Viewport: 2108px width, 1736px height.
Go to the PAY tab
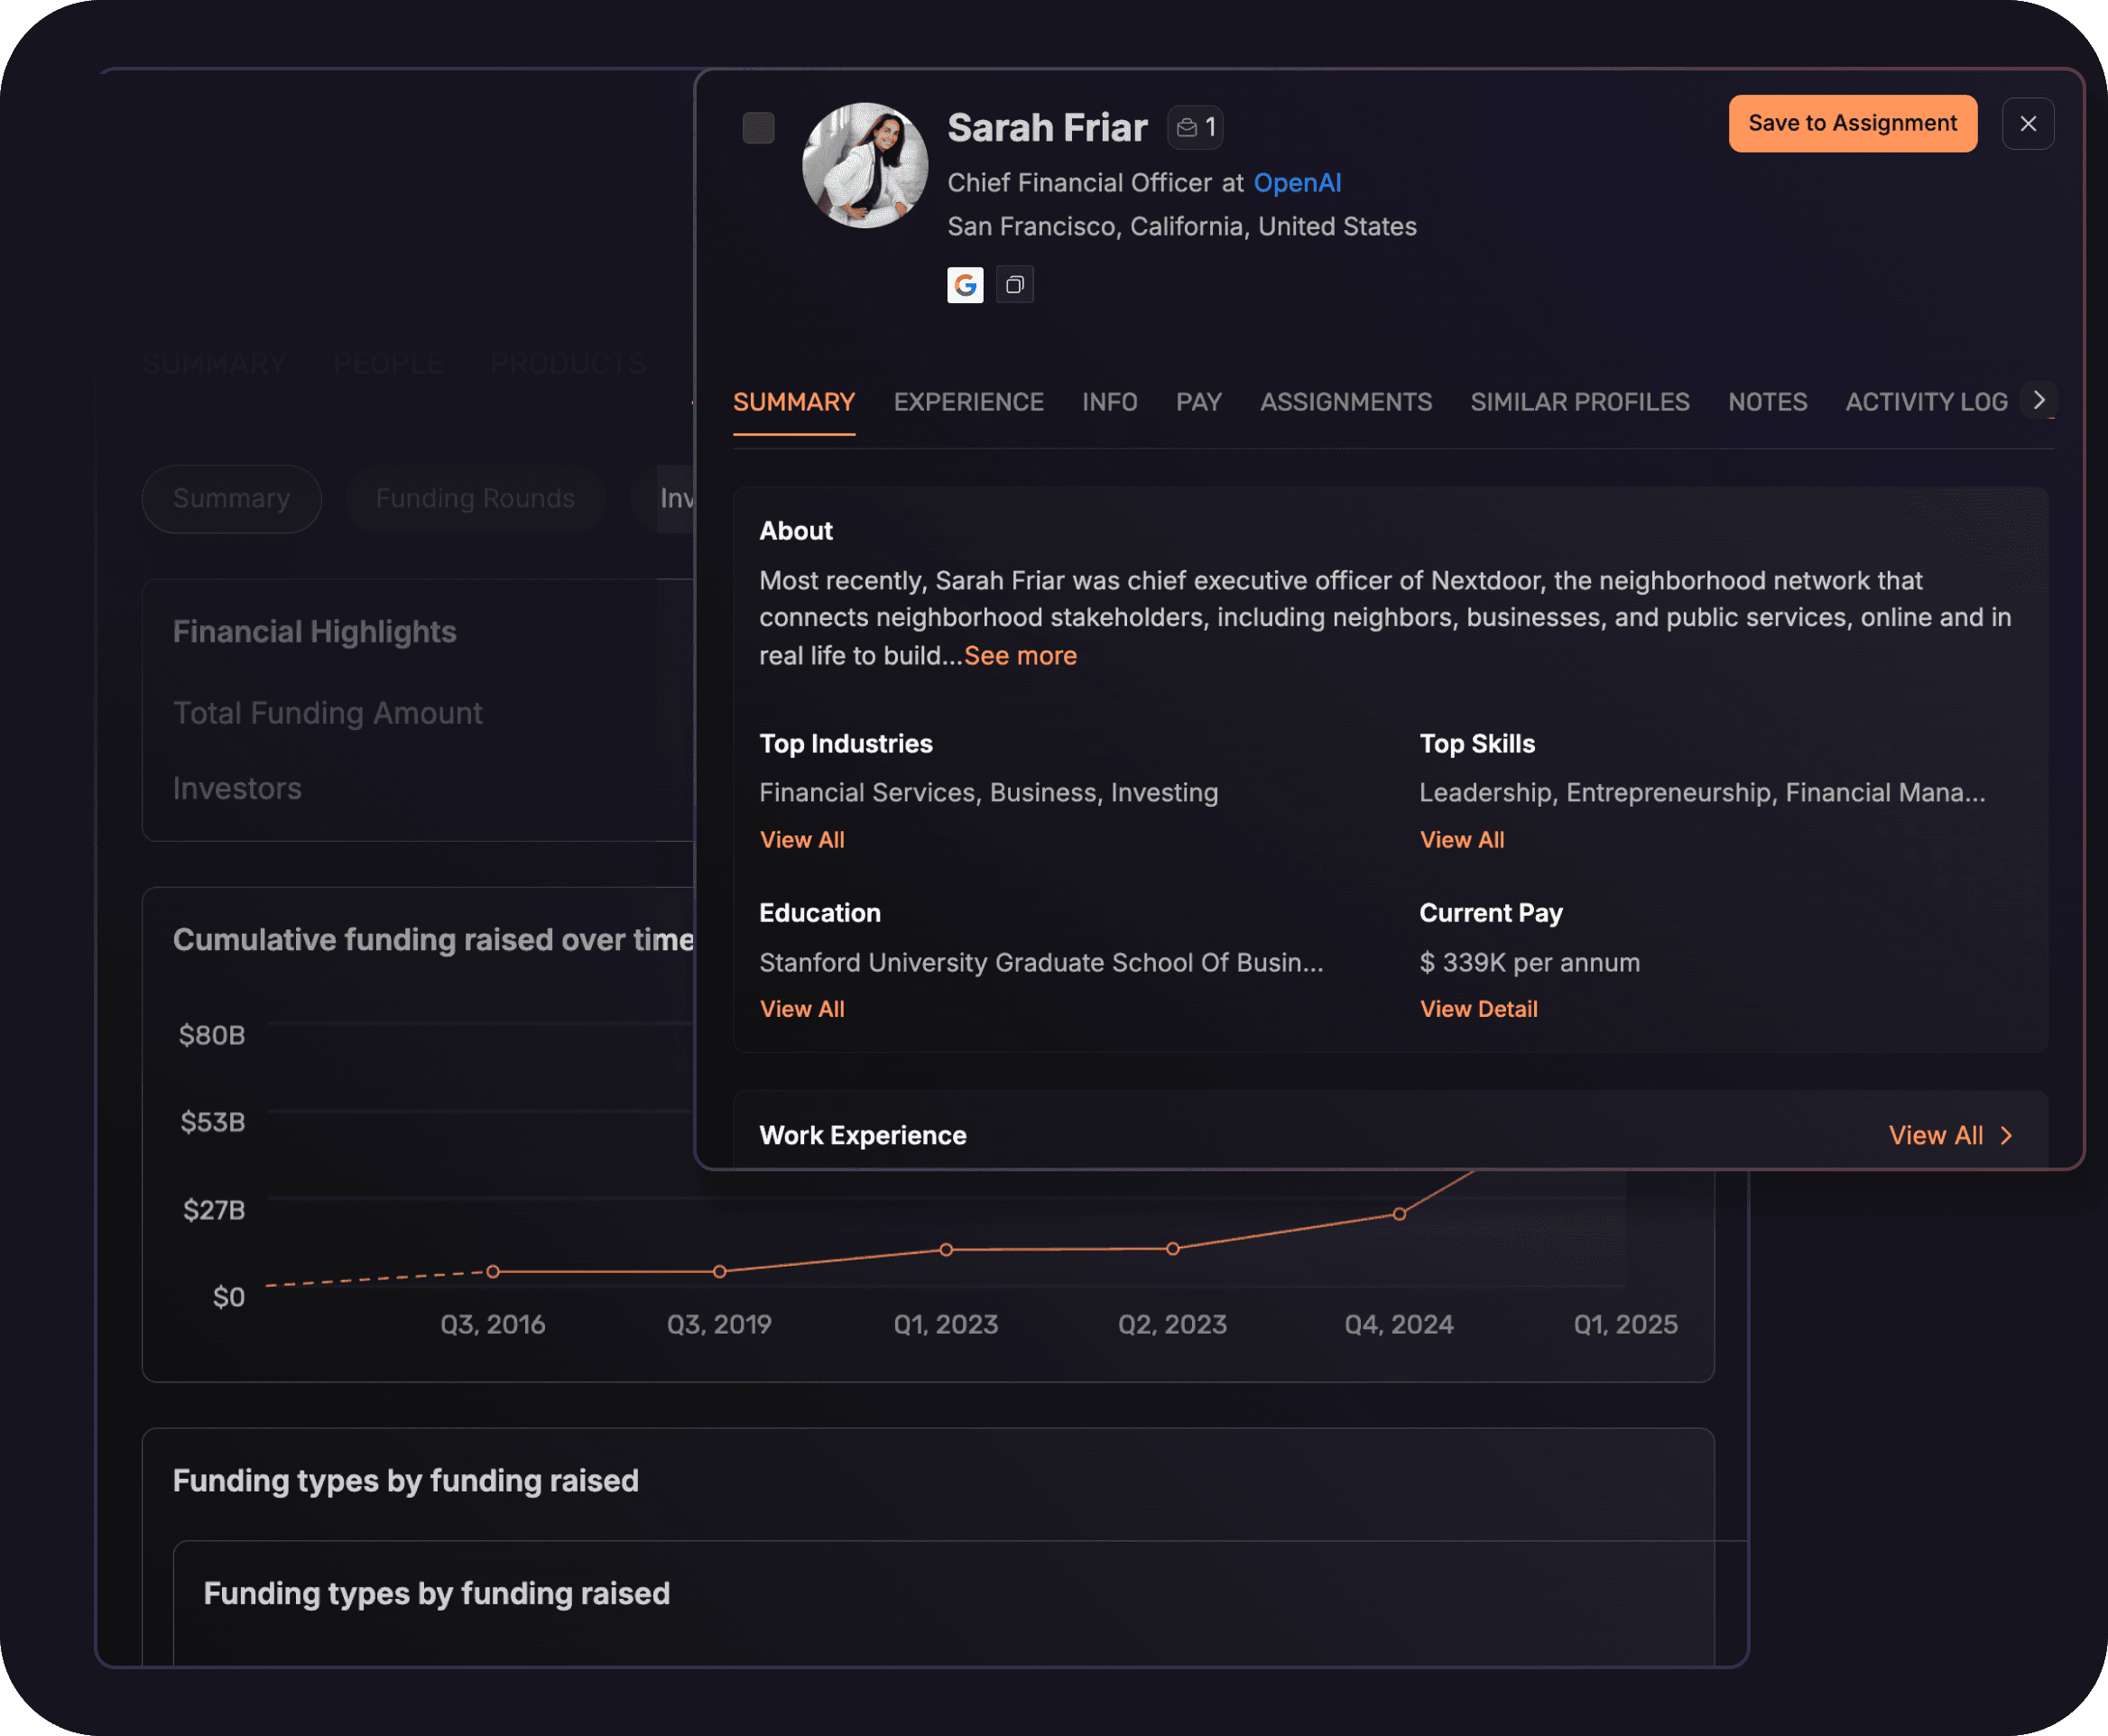tap(1198, 402)
